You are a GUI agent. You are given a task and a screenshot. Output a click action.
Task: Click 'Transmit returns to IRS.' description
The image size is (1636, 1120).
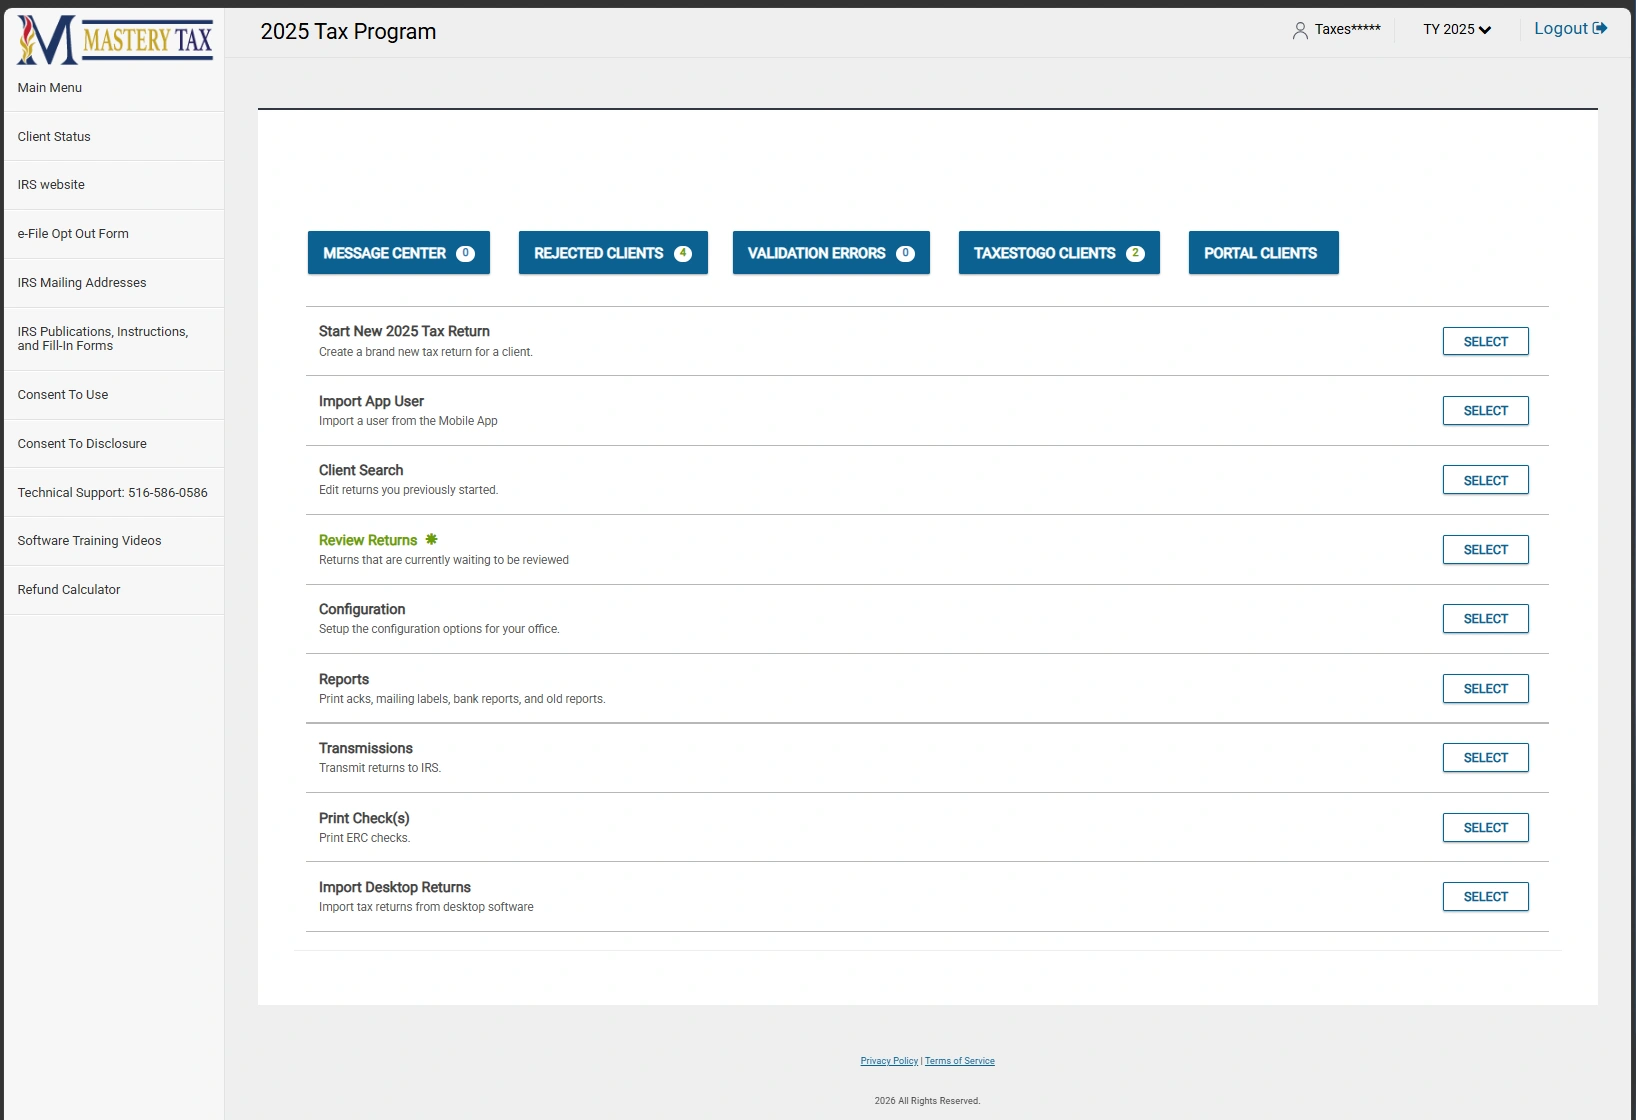pyautogui.click(x=380, y=768)
